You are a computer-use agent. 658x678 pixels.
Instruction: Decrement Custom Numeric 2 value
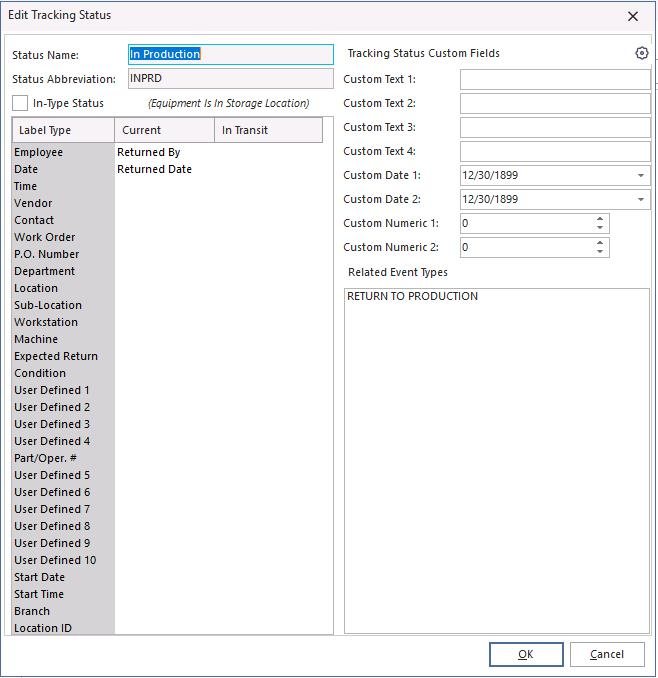(x=600, y=252)
